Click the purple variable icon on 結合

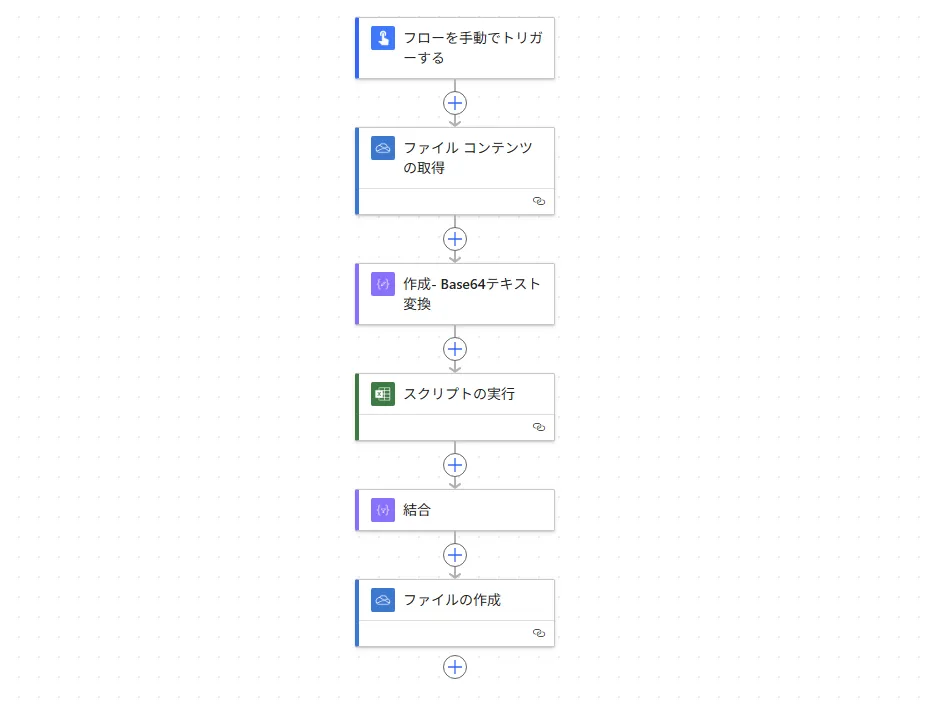[383, 510]
